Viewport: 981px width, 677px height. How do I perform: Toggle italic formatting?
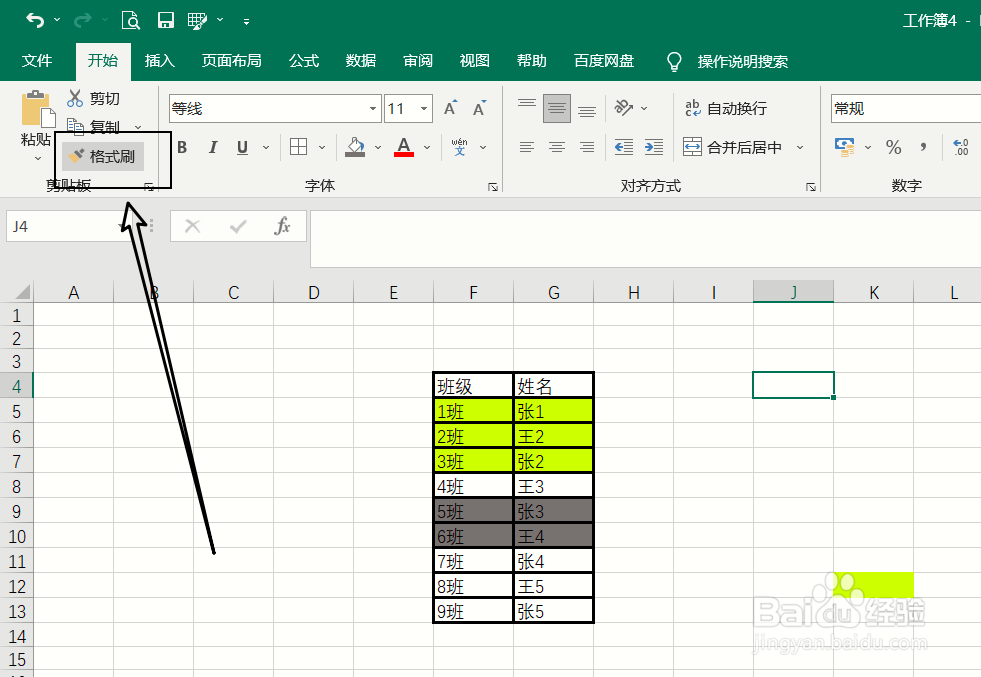click(x=213, y=148)
